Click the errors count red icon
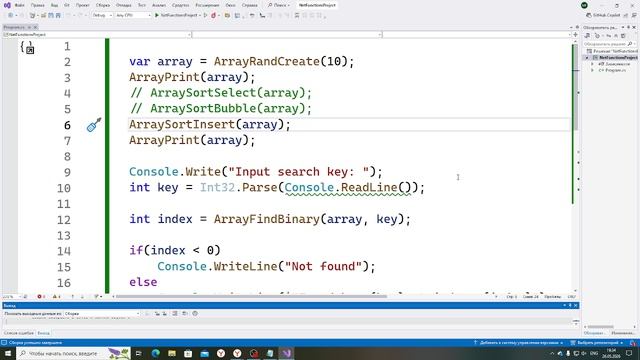 [x=41, y=296]
